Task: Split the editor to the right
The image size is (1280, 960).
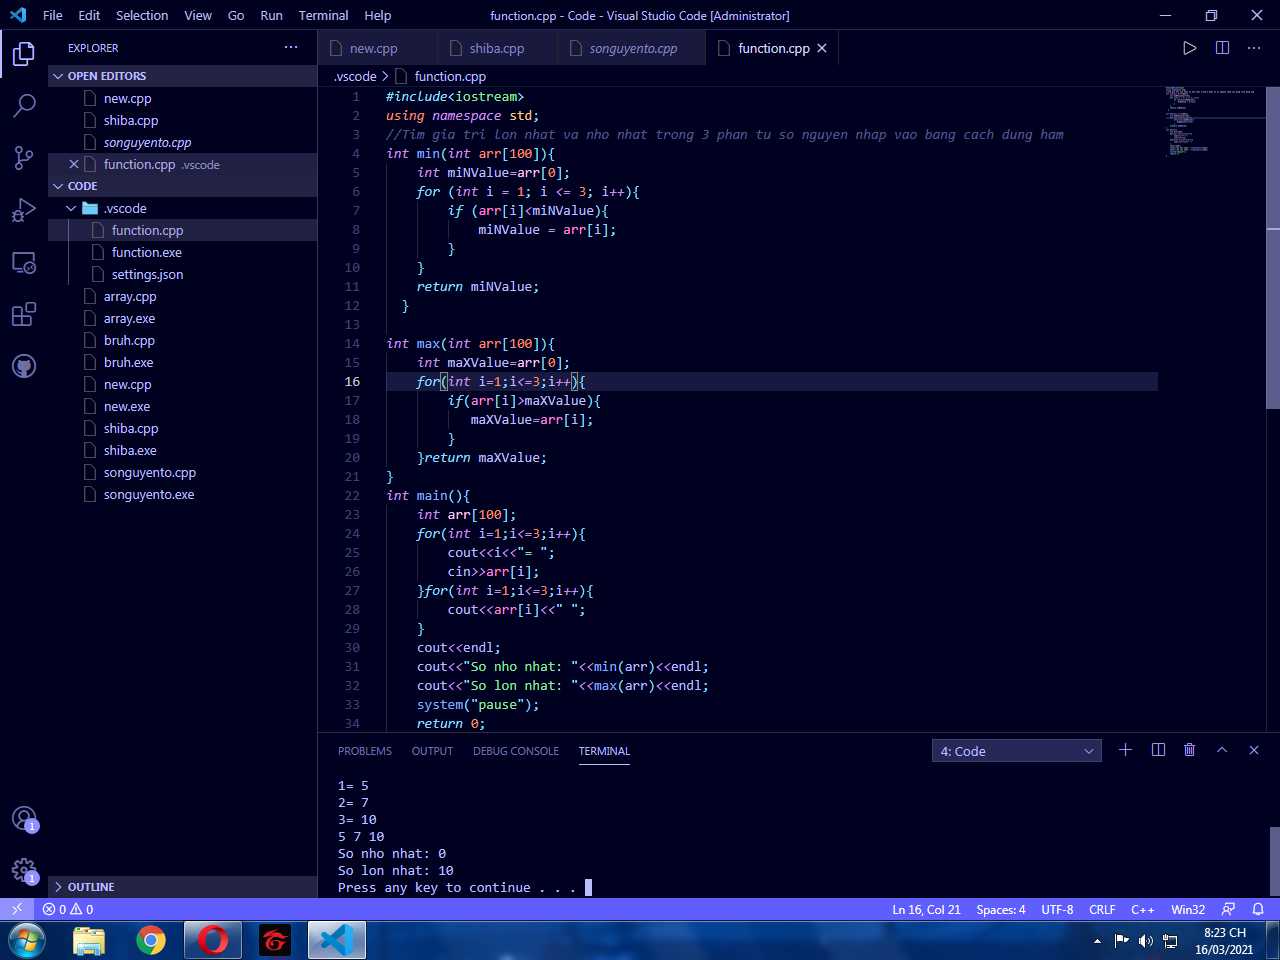Action: 1222,48
